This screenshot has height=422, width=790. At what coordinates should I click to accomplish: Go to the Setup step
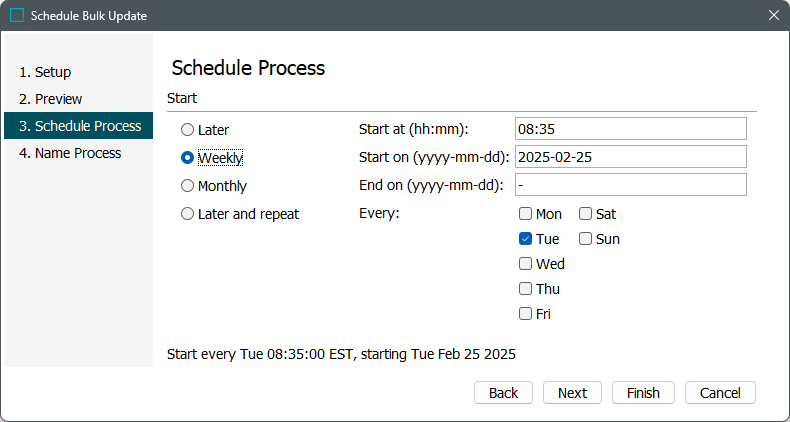coord(45,72)
